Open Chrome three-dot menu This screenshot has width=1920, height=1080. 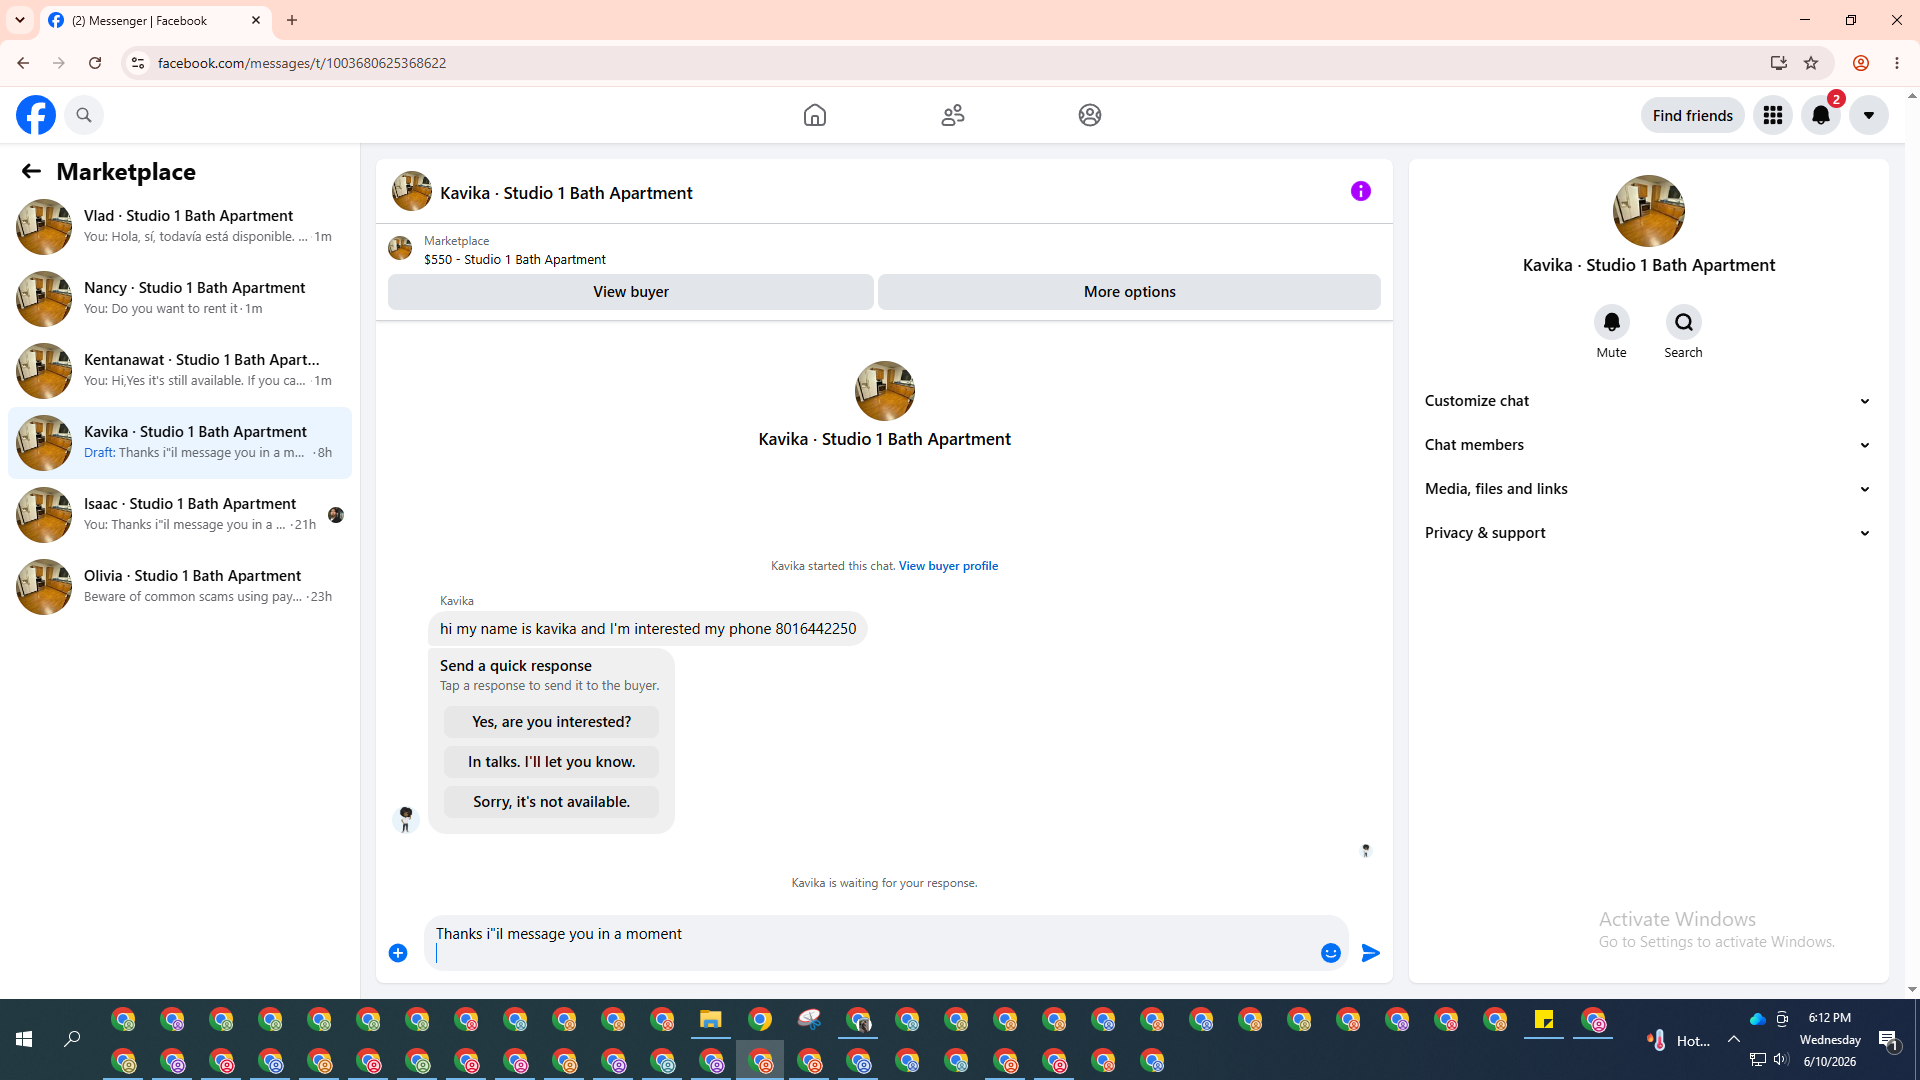click(x=1897, y=63)
